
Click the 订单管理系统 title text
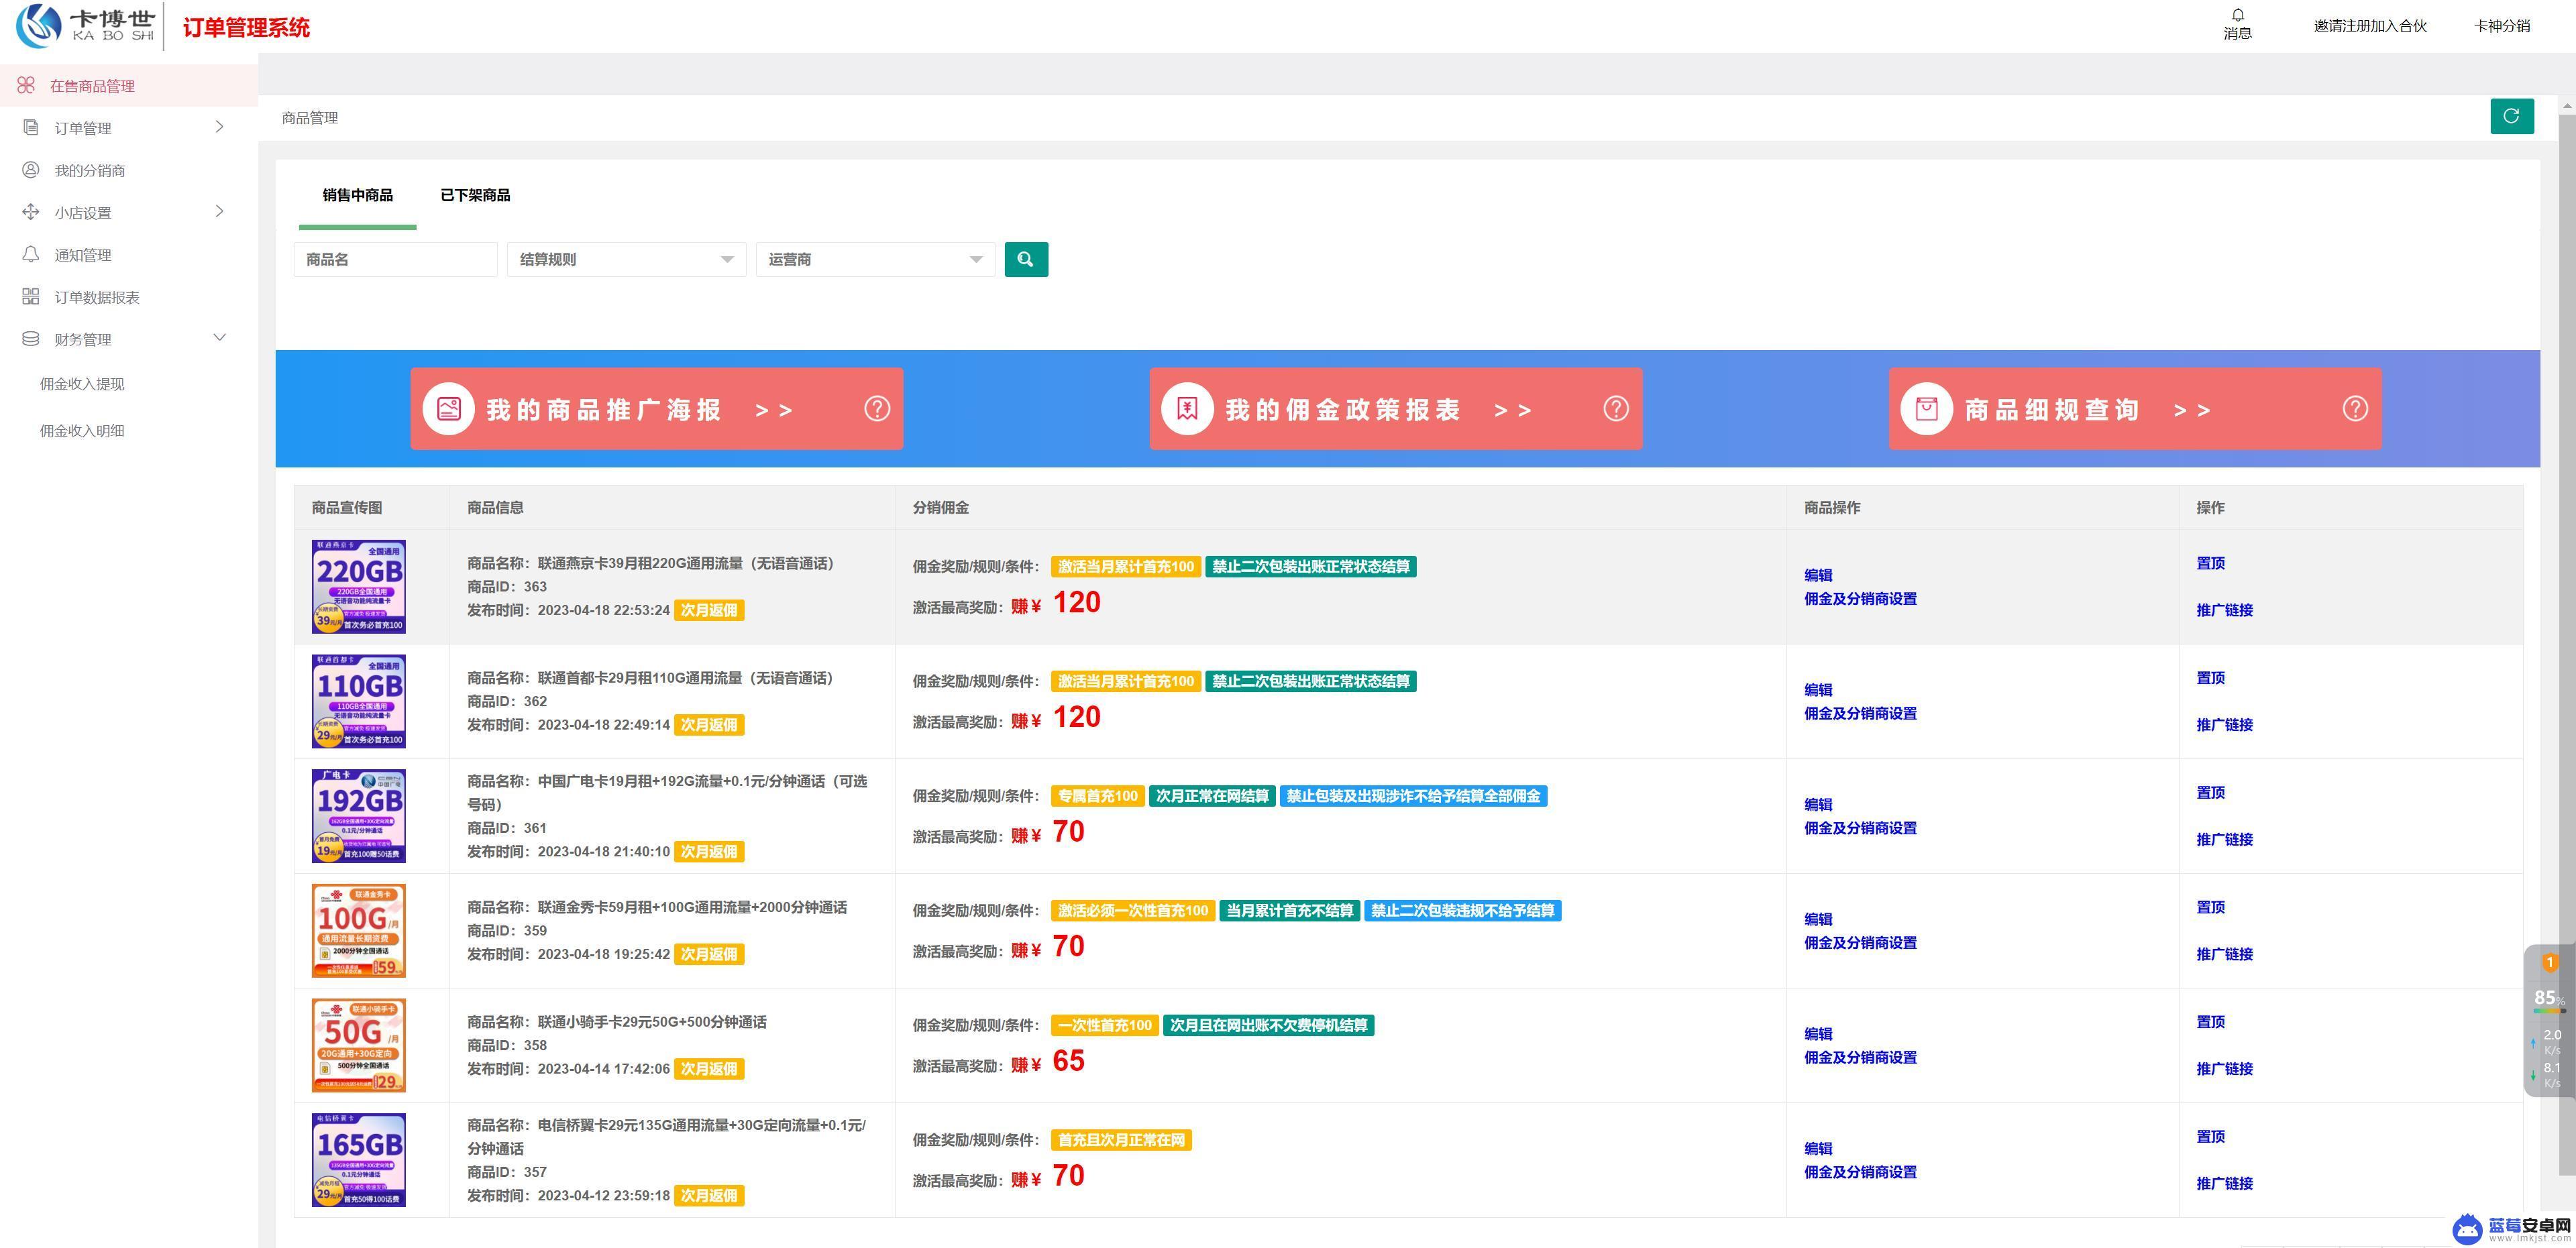click(x=246, y=27)
